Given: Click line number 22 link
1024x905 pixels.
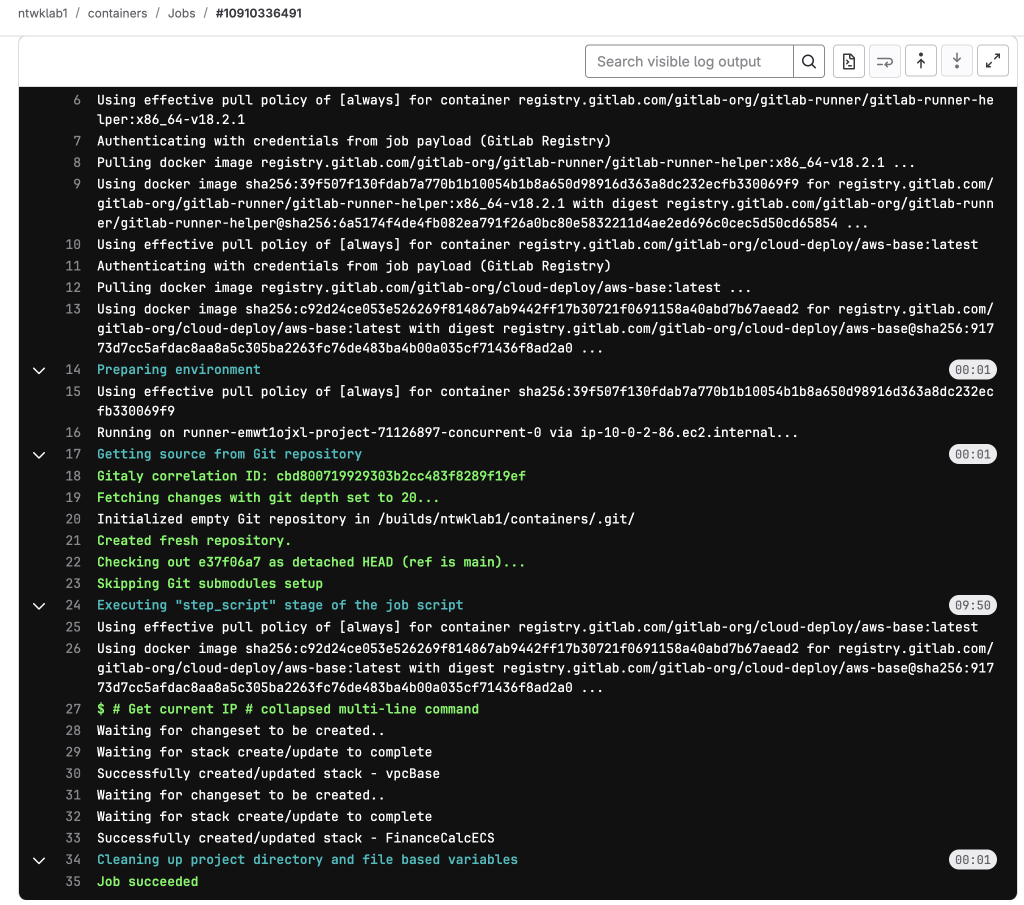Looking at the screenshot, I should pyautogui.click(x=73, y=562).
